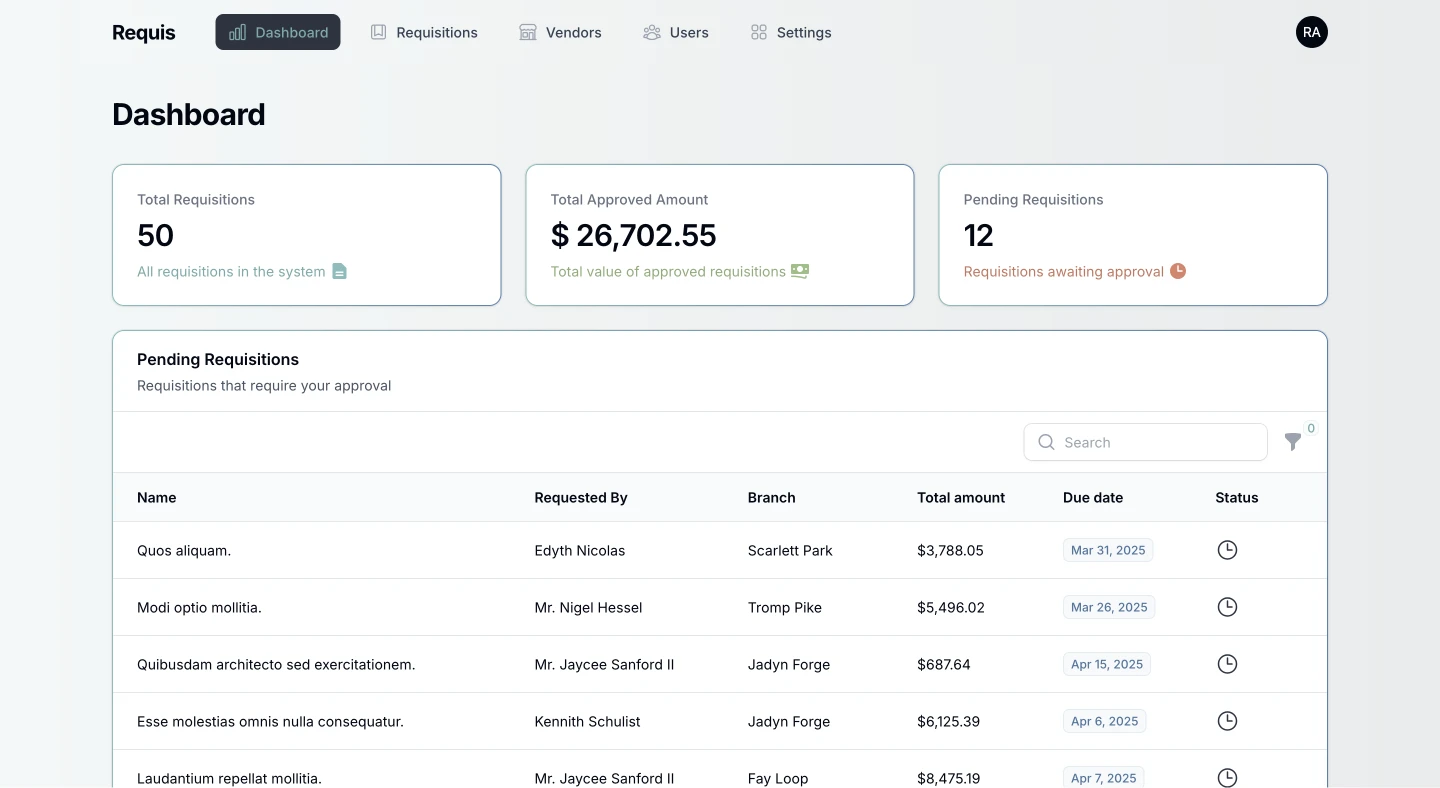This screenshot has width=1440, height=788.
Task: Click the bar chart icon in Dashboard tab
Action: [x=237, y=32]
